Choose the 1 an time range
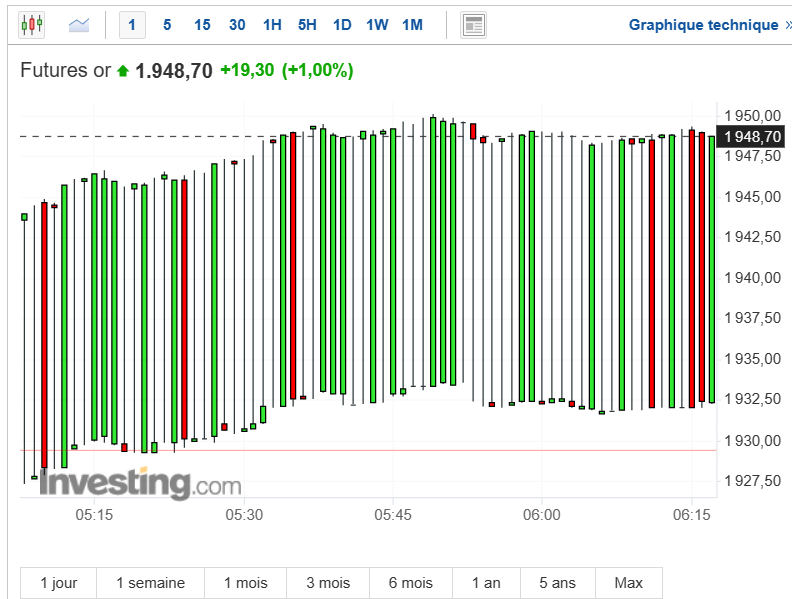Viewport: 792px width, 599px height. click(486, 583)
